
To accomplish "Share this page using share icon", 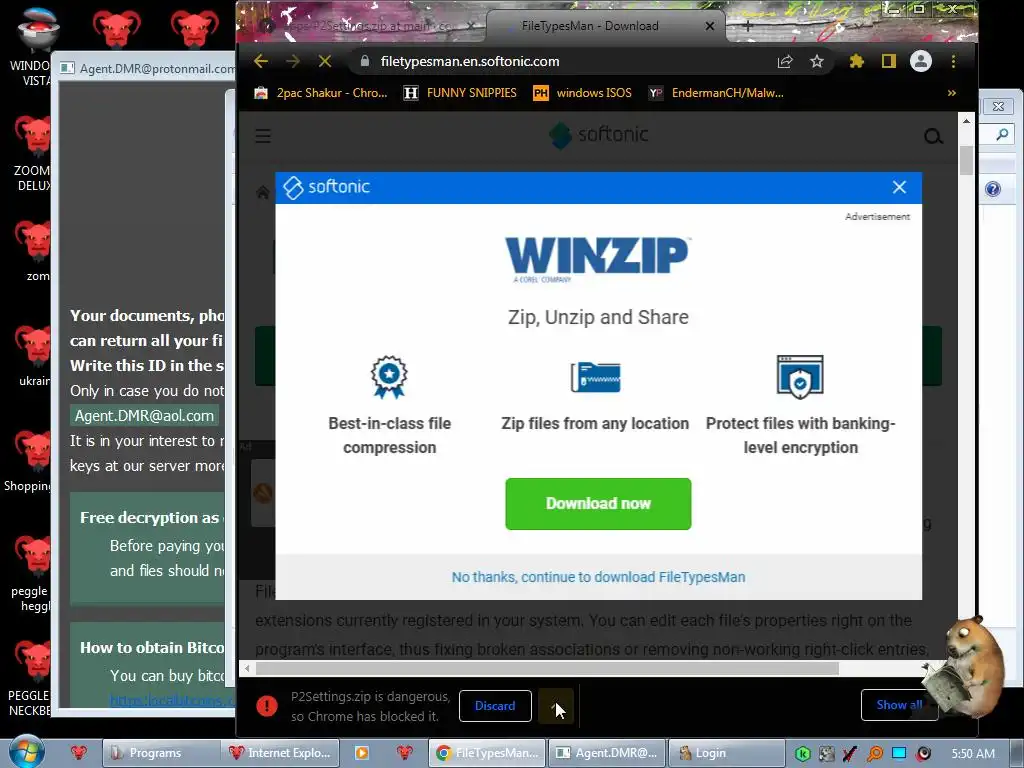I will [x=785, y=61].
